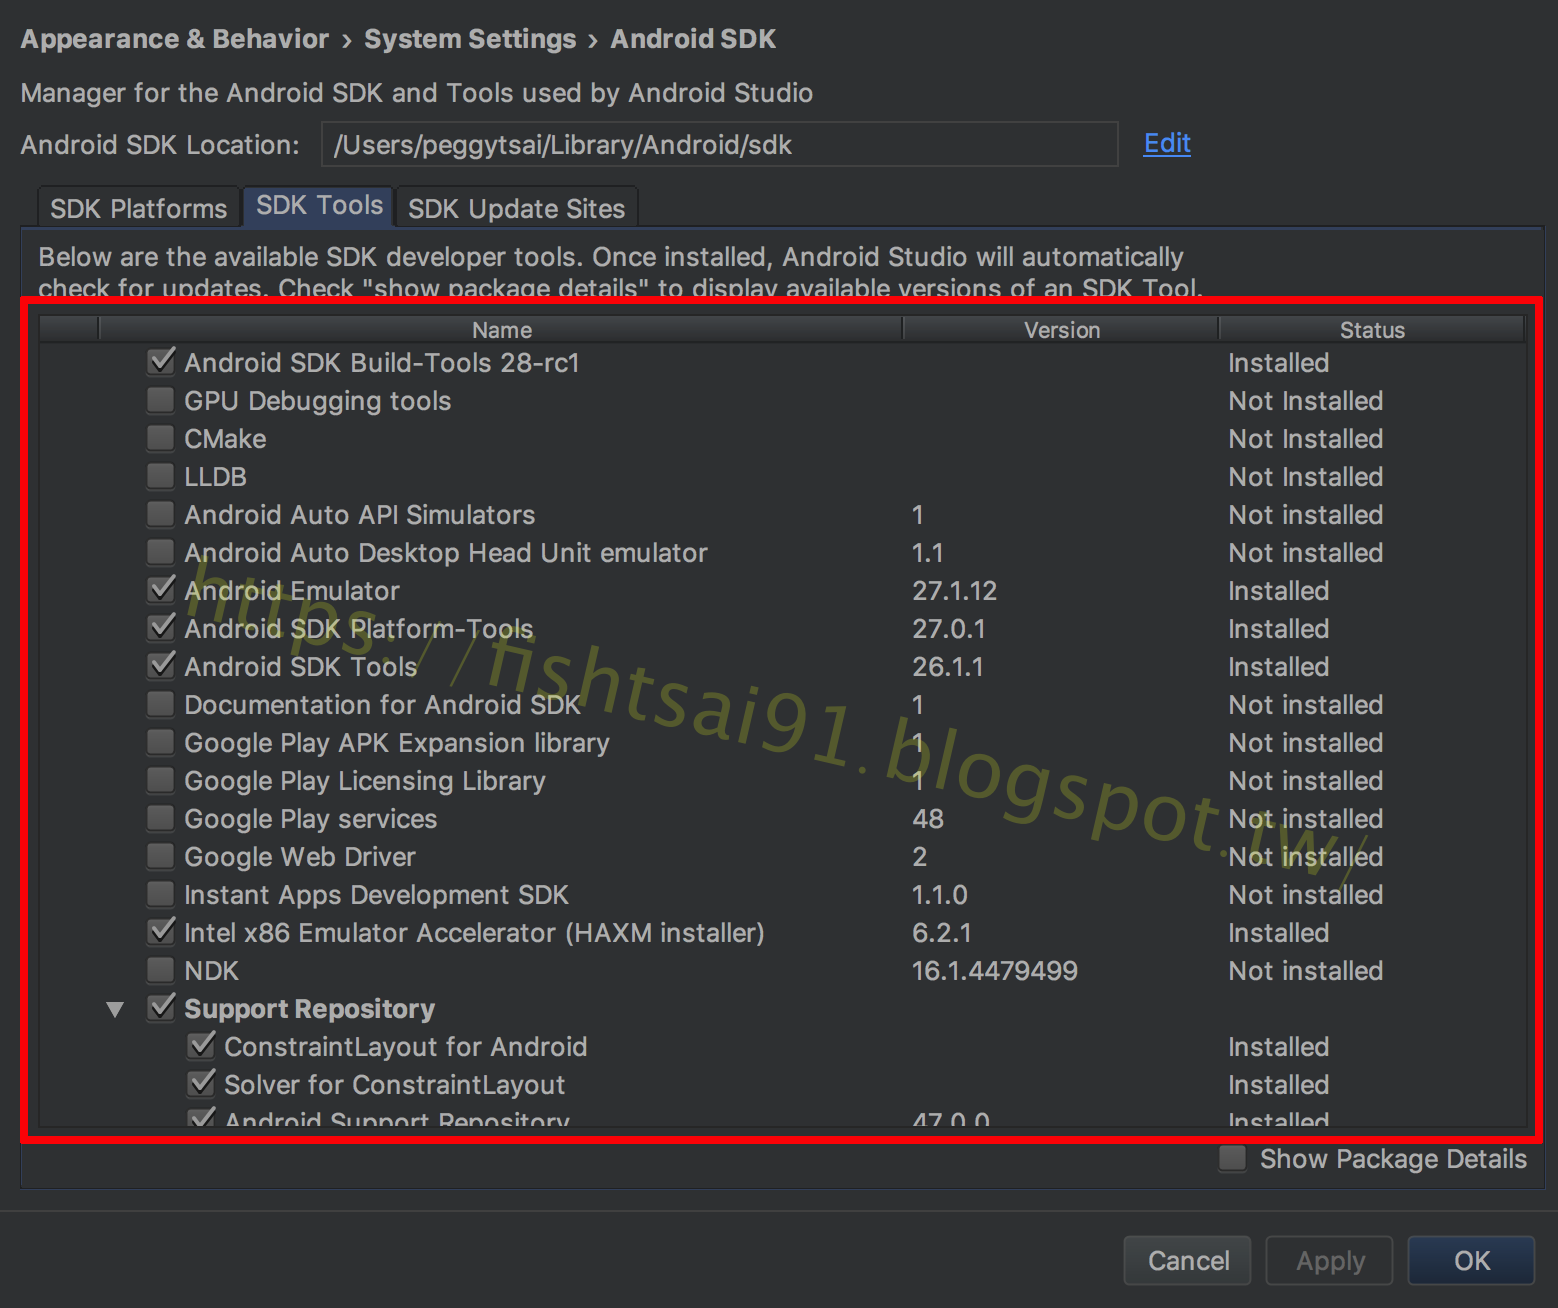The width and height of the screenshot is (1558, 1308).
Task: Tick the Google Play services checkbox
Action: pyautogui.click(x=160, y=818)
